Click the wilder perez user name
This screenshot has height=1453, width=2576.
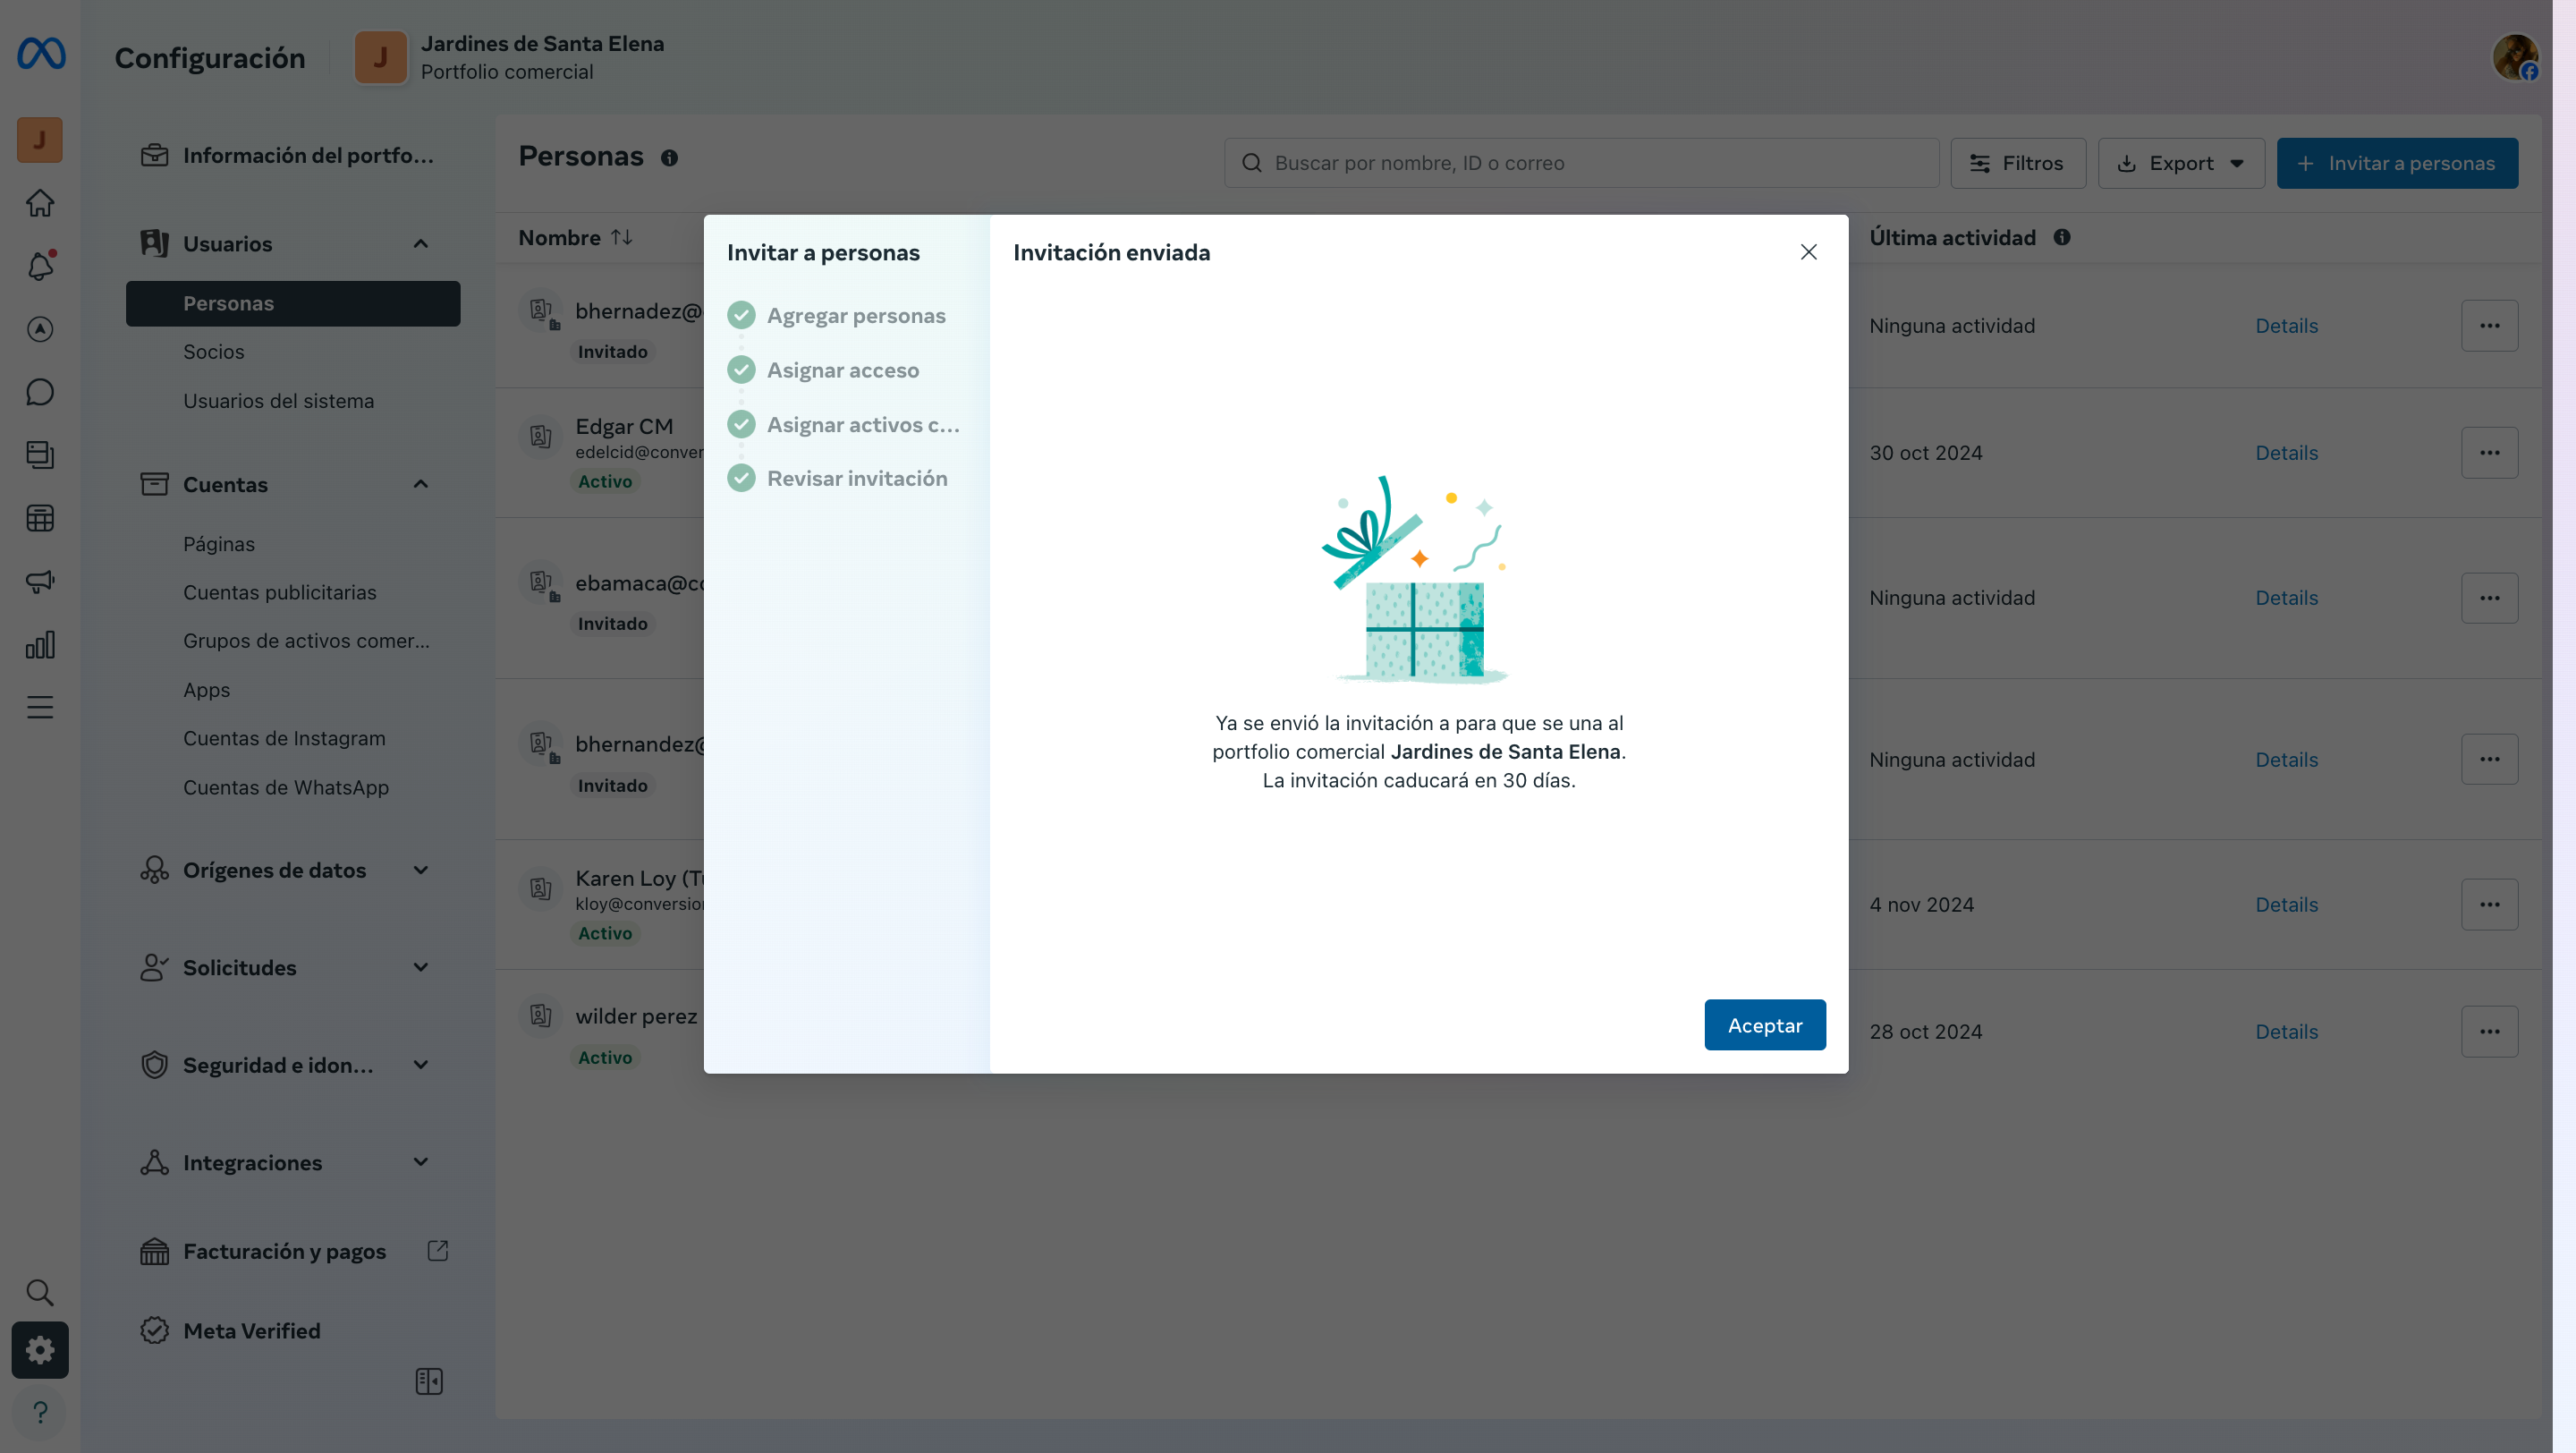pyautogui.click(x=636, y=1016)
